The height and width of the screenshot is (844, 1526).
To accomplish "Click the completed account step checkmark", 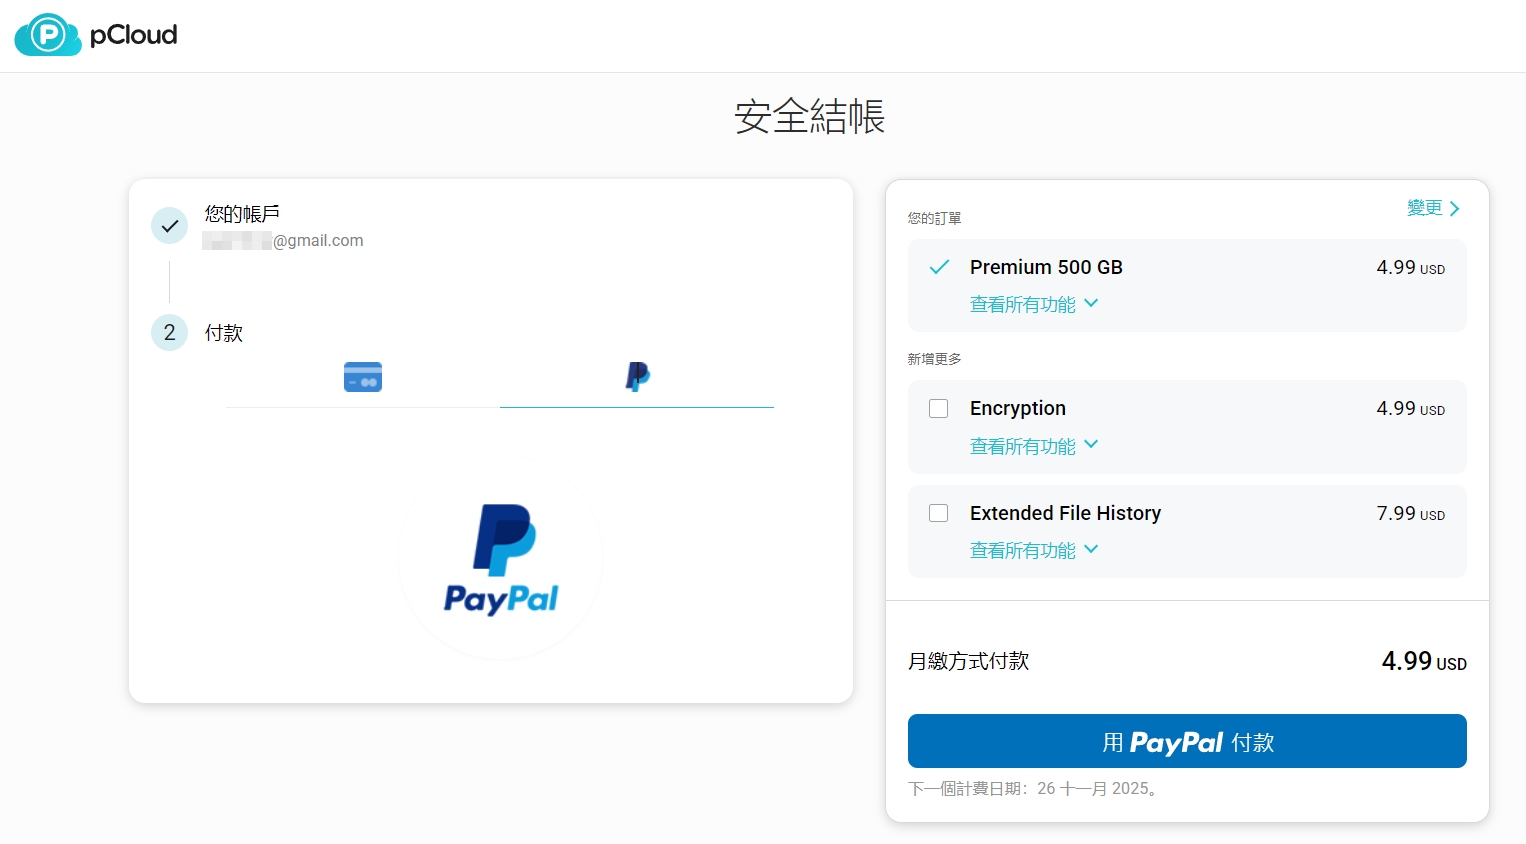I will [169, 225].
